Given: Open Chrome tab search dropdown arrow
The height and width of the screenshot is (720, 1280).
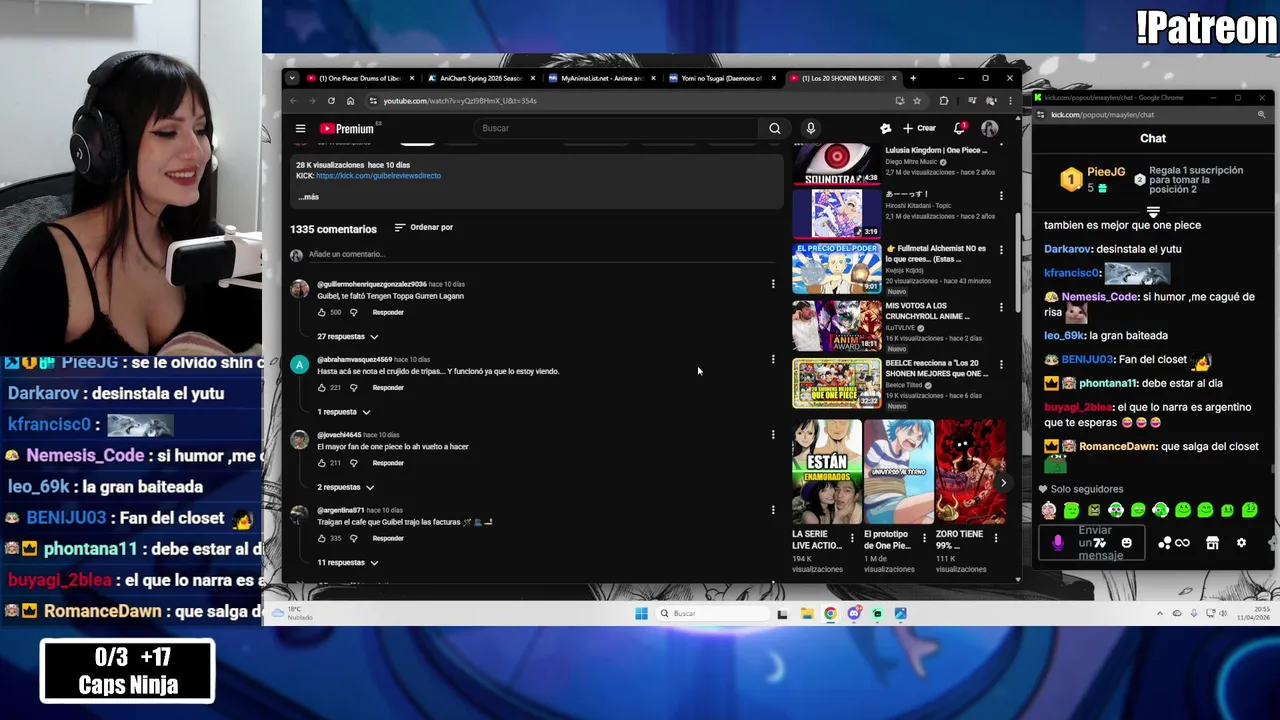Looking at the screenshot, I should point(292,78).
